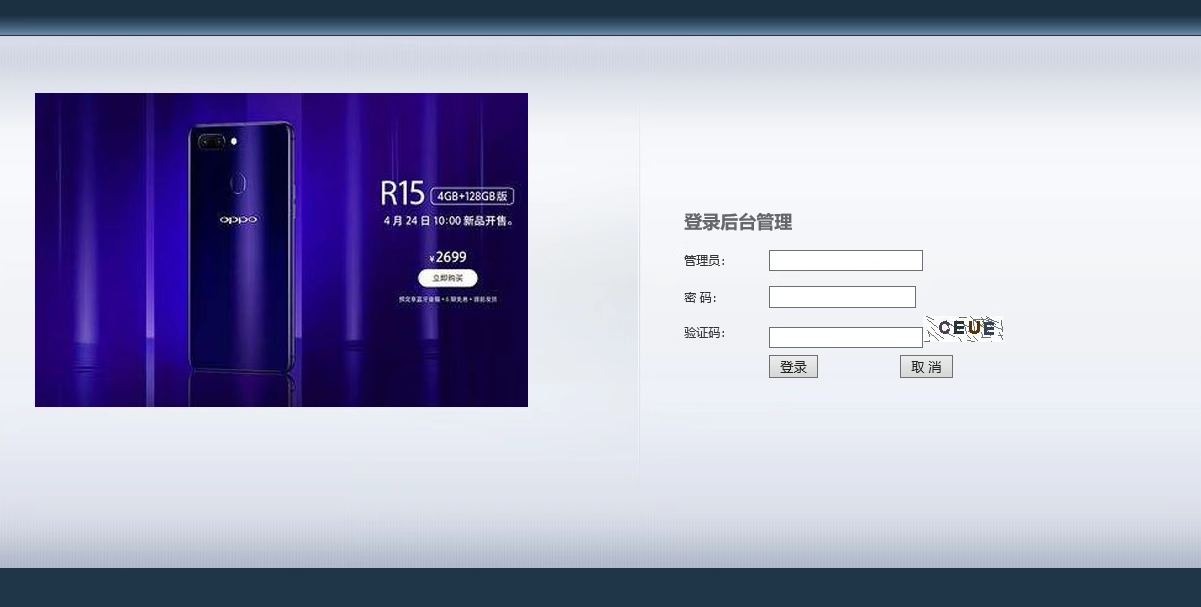Screen dimensions: 1201x607
Task: Open the OPPO R15 promotional banner
Action: coord(281,250)
